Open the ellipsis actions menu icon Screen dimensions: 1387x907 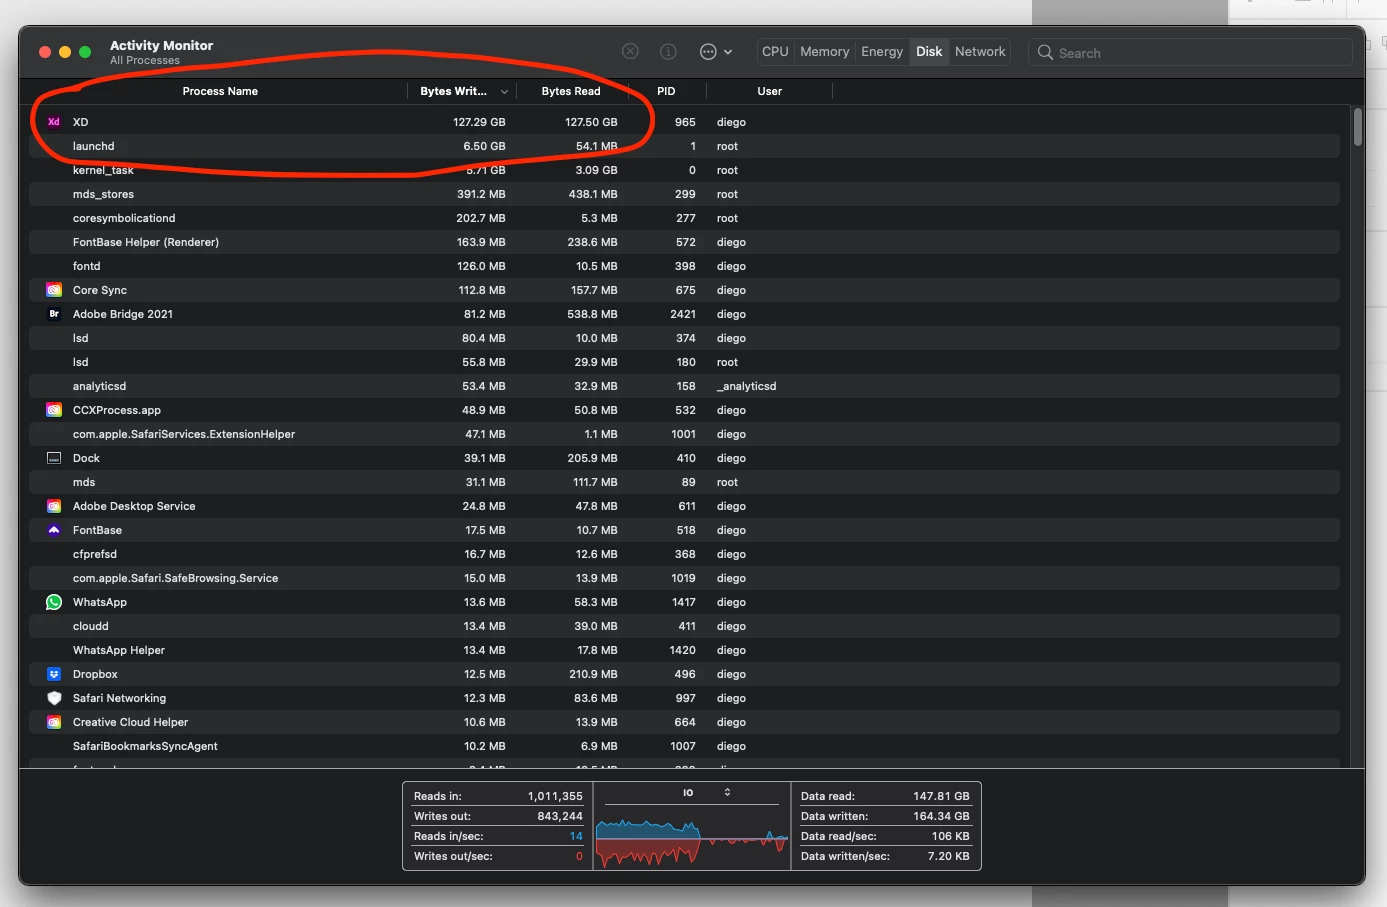pyautogui.click(x=708, y=51)
